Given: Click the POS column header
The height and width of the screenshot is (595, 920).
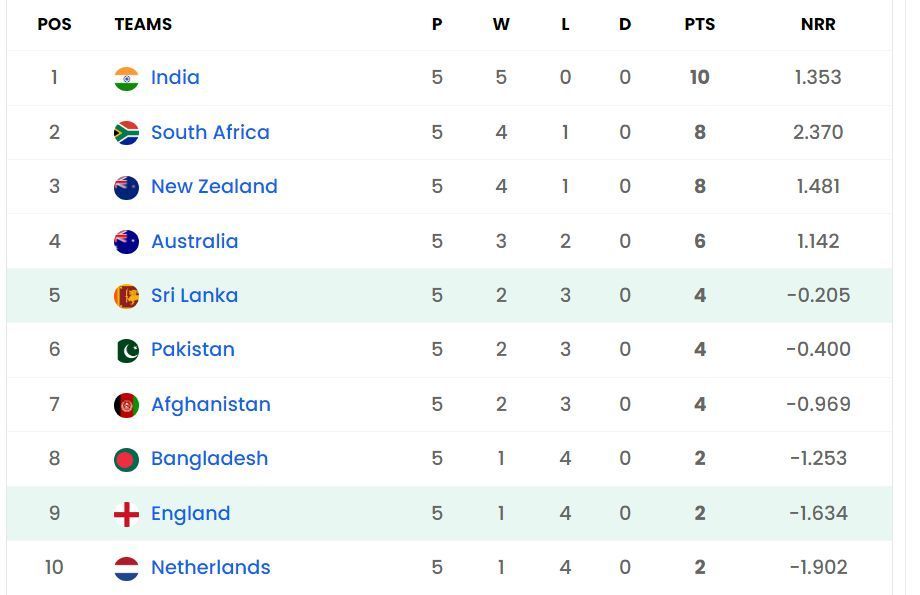Looking at the screenshot, I should point(54,24).
